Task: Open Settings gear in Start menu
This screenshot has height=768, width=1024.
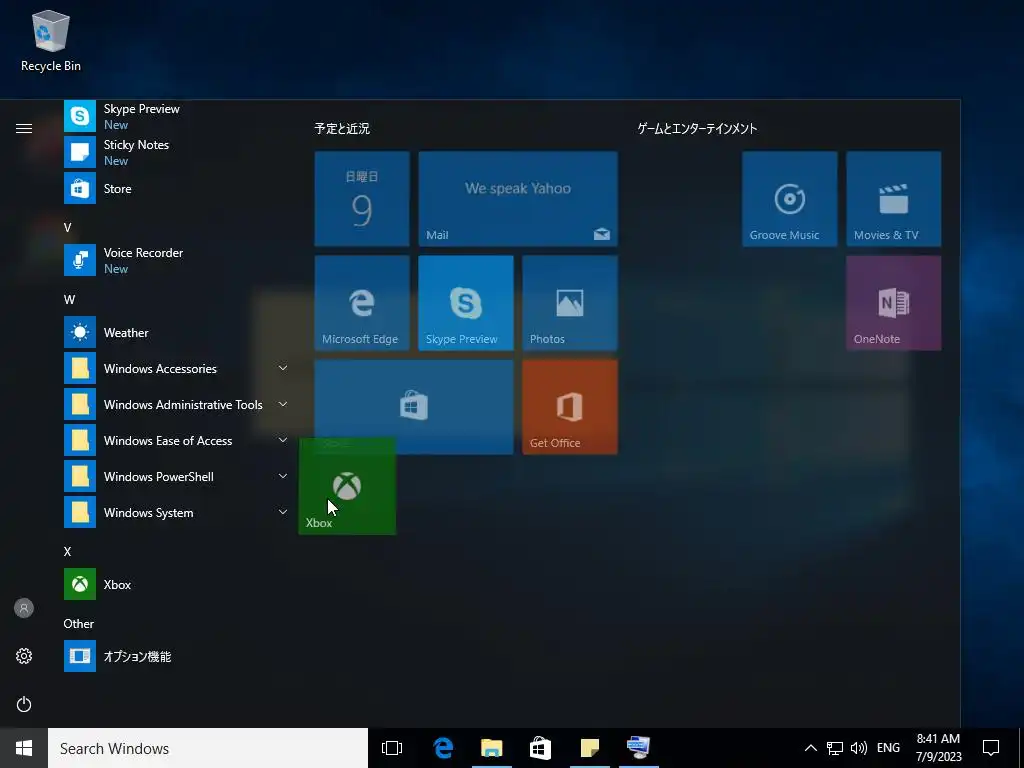Action: click(x=24, y=656)
